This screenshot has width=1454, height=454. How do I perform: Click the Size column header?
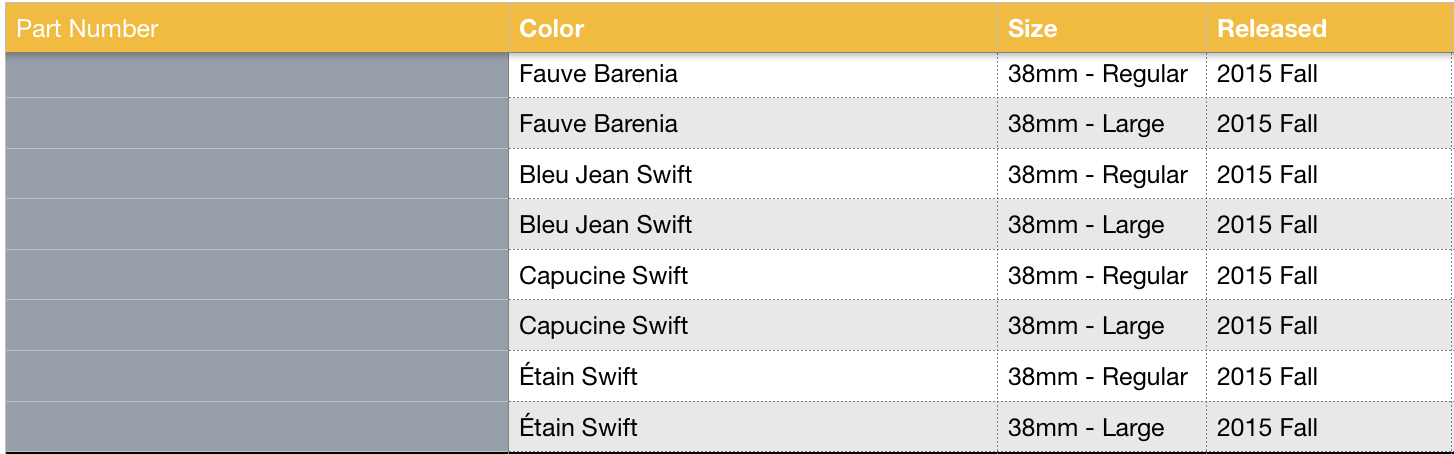click(x=1102, y=28)
